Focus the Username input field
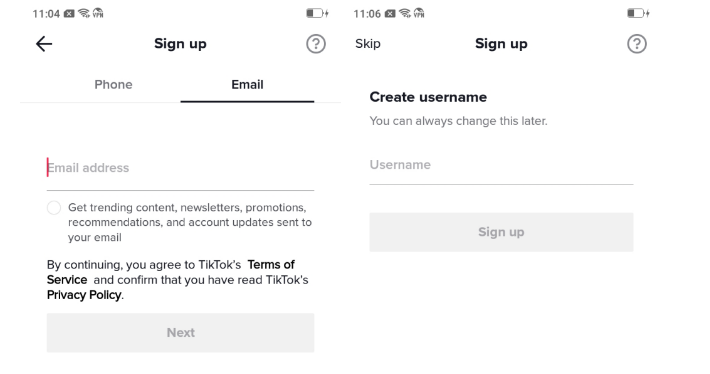 tap(501, 165)
